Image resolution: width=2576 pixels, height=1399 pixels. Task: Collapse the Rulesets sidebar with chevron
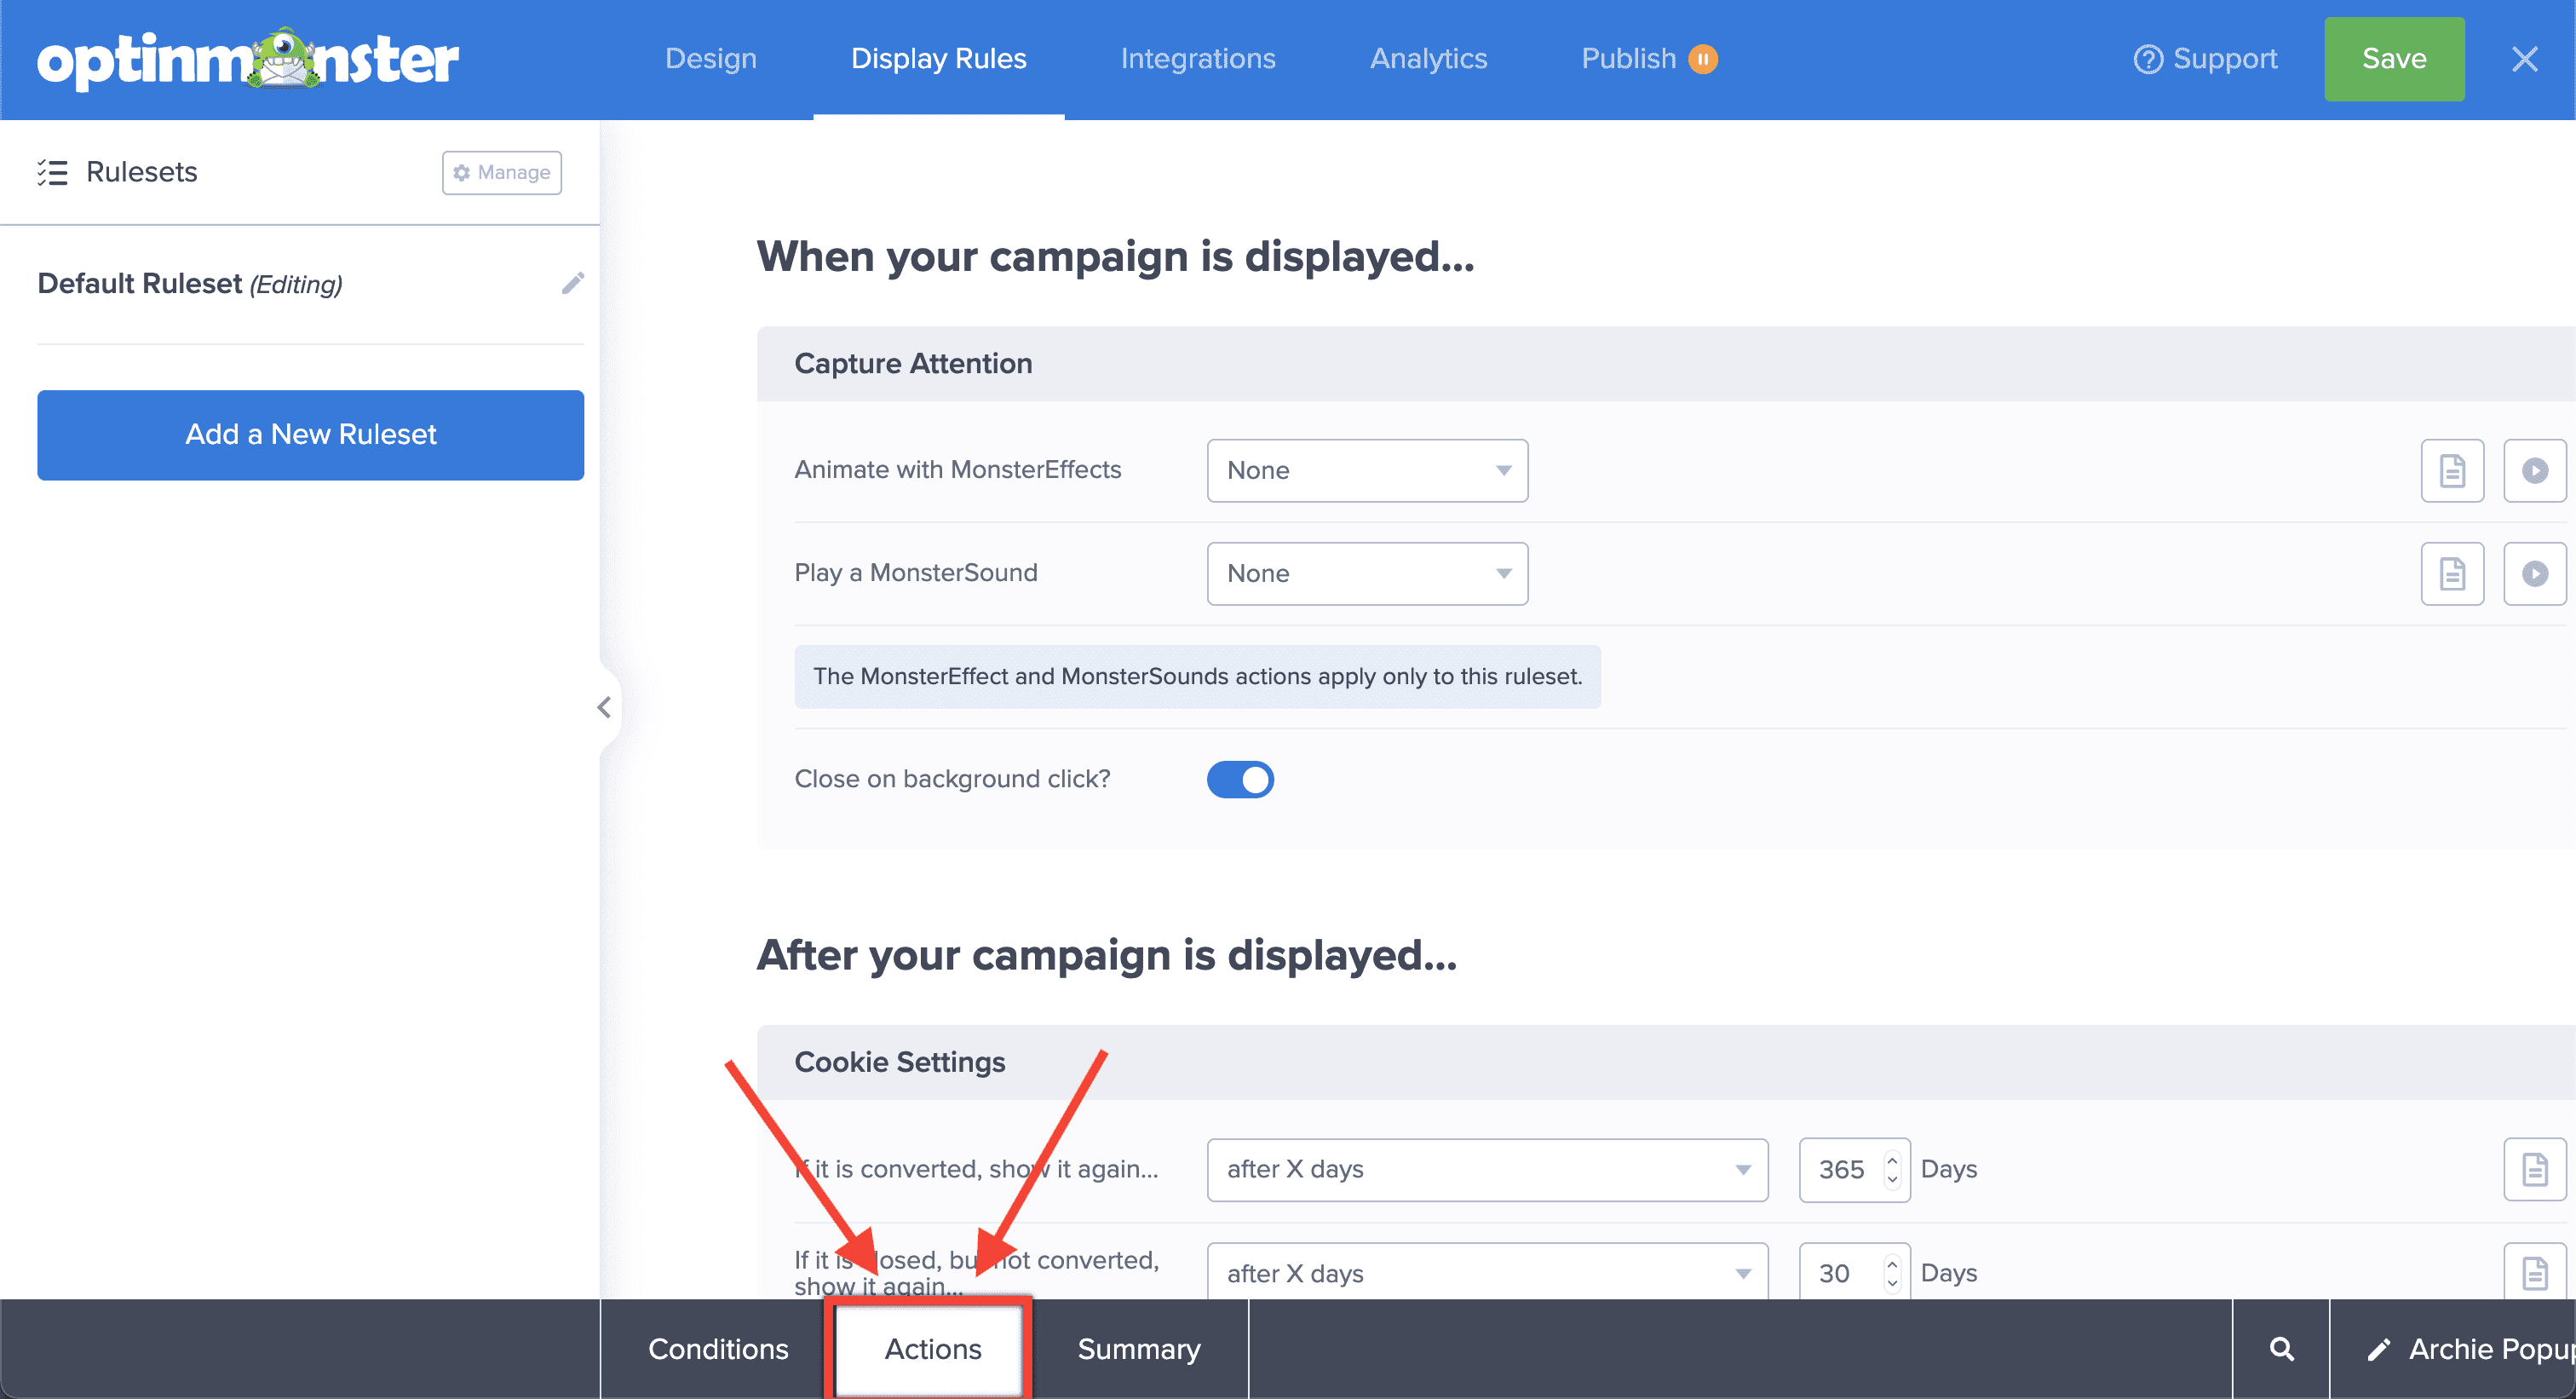point(605,707)
